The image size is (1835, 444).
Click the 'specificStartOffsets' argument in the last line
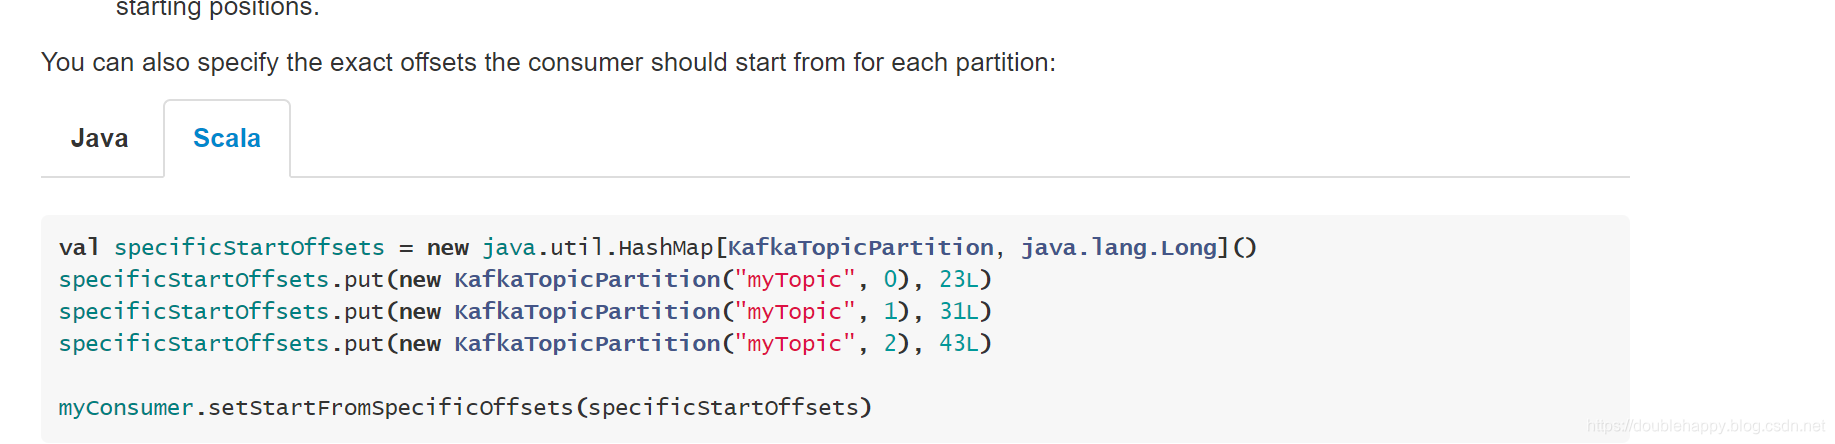tap(724, 407)
